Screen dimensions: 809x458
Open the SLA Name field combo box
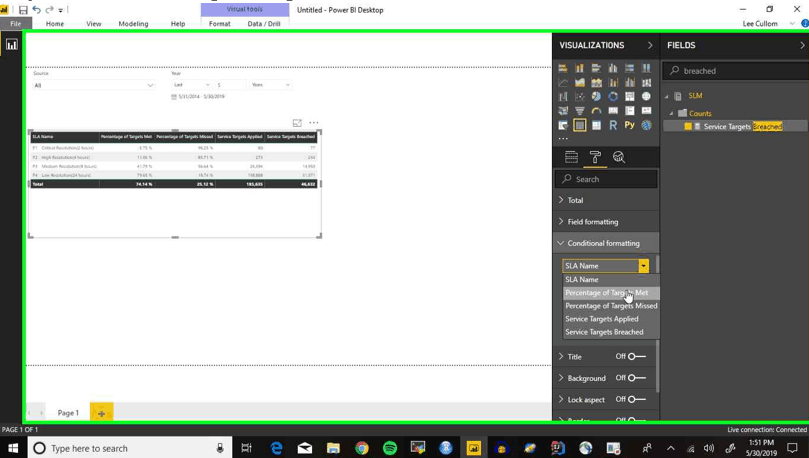(605, 266)
